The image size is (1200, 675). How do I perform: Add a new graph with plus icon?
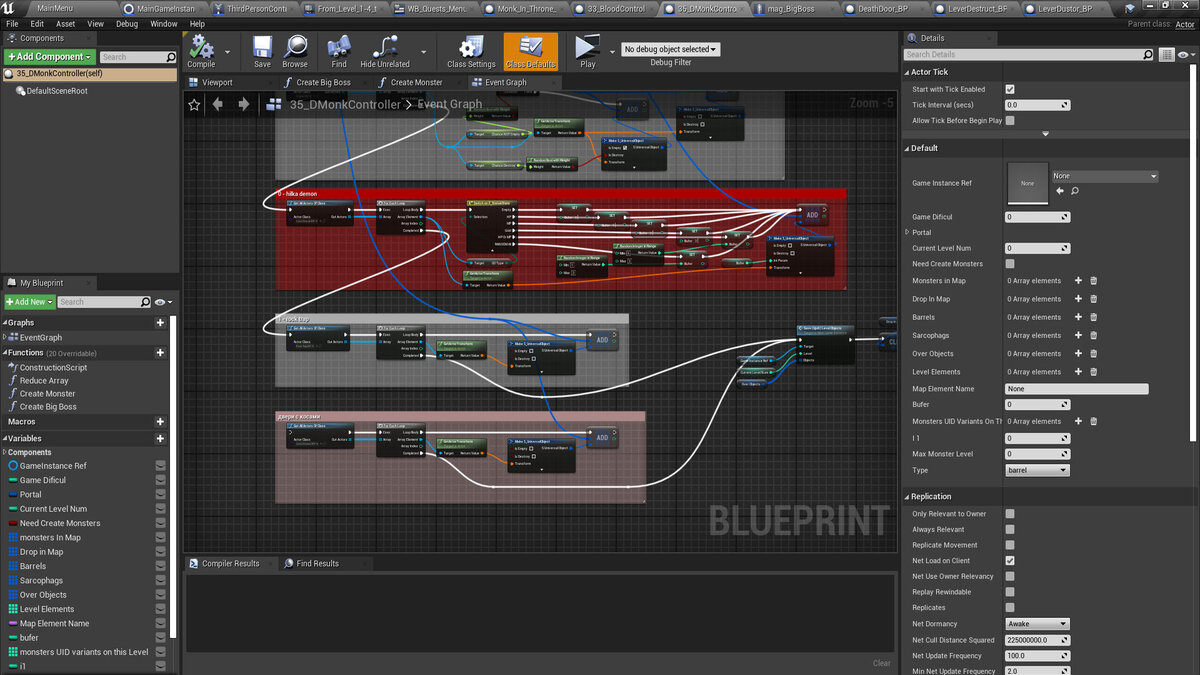coord(160,323)
